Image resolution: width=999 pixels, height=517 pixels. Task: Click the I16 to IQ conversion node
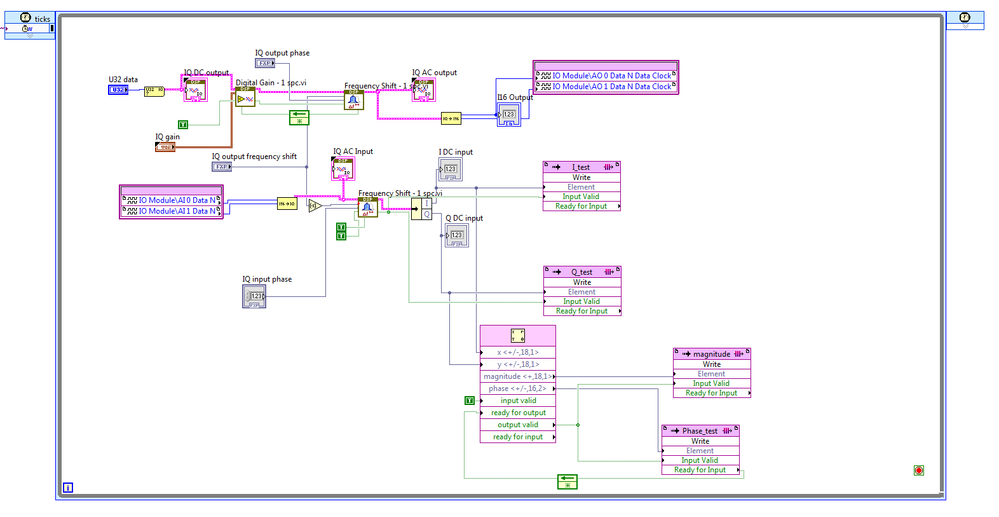(287, 204)
